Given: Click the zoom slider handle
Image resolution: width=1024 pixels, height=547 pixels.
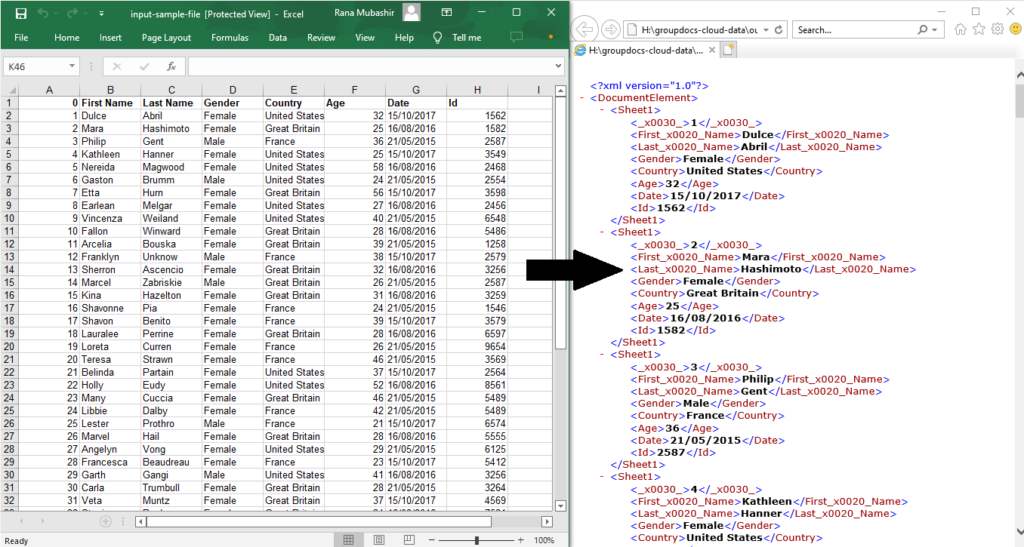Looking at the screenshot, I should (x=477, y=540).
